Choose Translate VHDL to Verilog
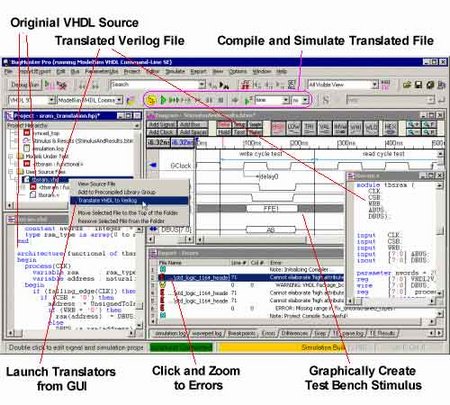Viewport: 450px width, 405px height. (129, 200)
